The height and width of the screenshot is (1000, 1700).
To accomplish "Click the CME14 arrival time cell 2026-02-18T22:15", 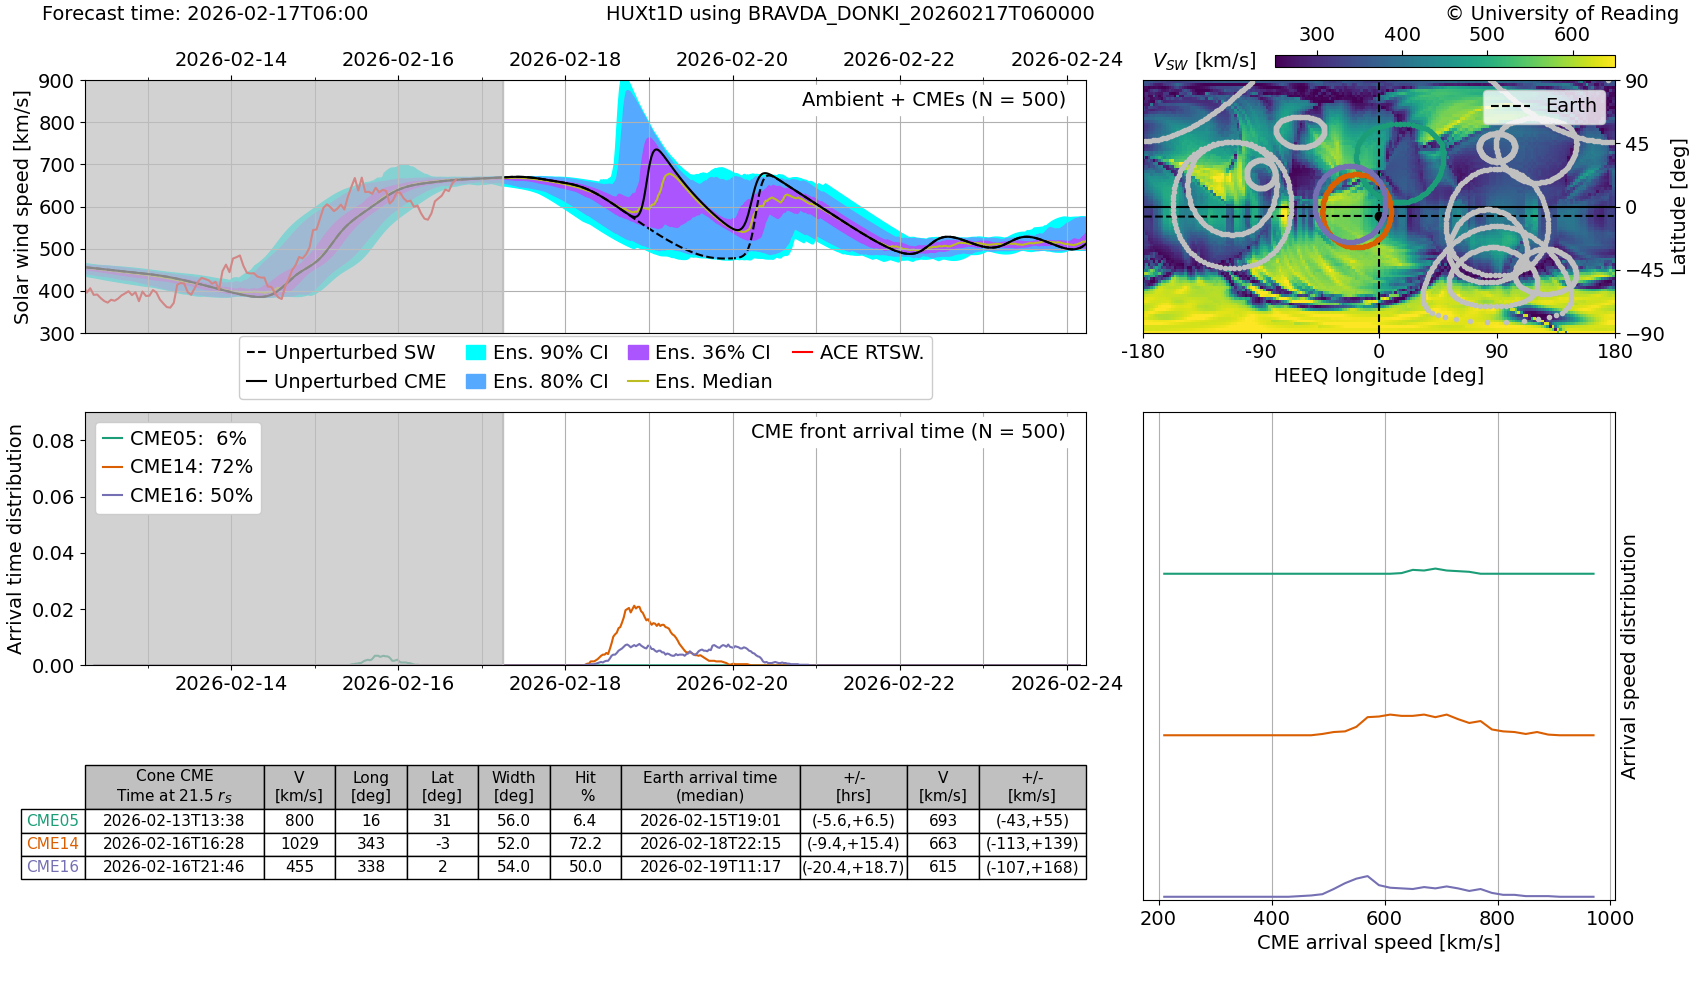I will (x=710, y=844).
